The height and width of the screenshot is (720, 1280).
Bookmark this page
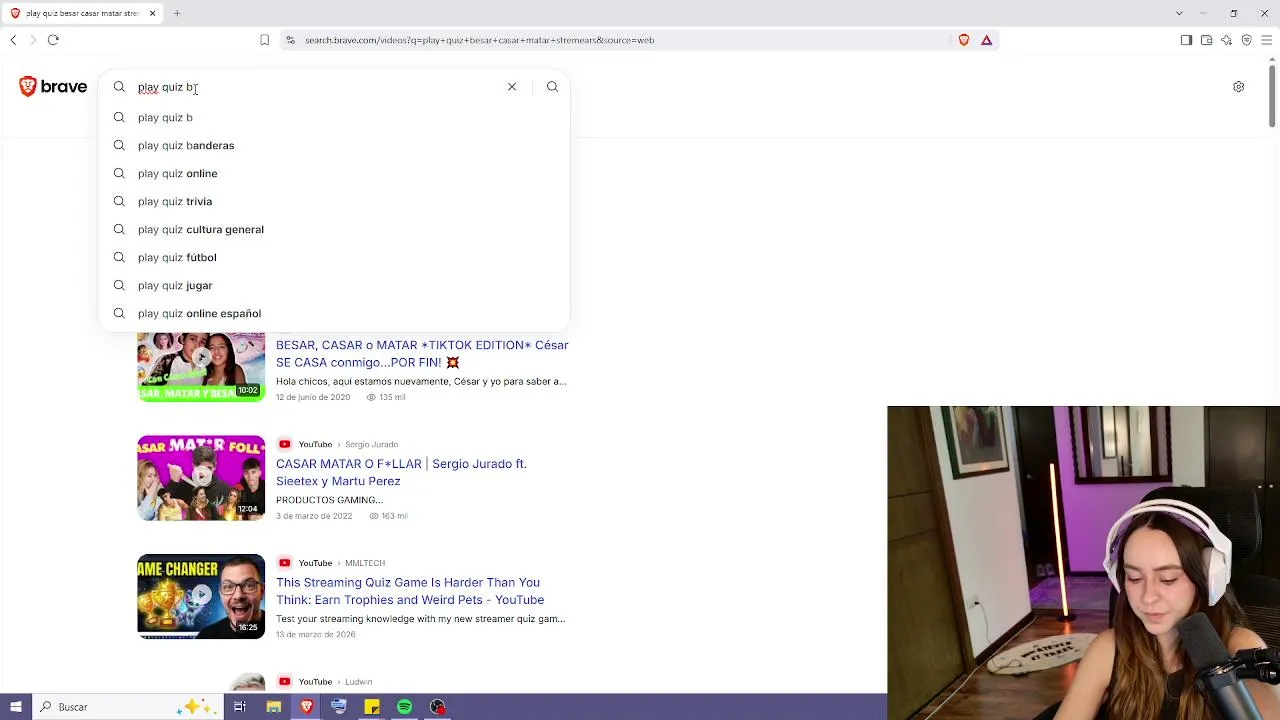264,40
